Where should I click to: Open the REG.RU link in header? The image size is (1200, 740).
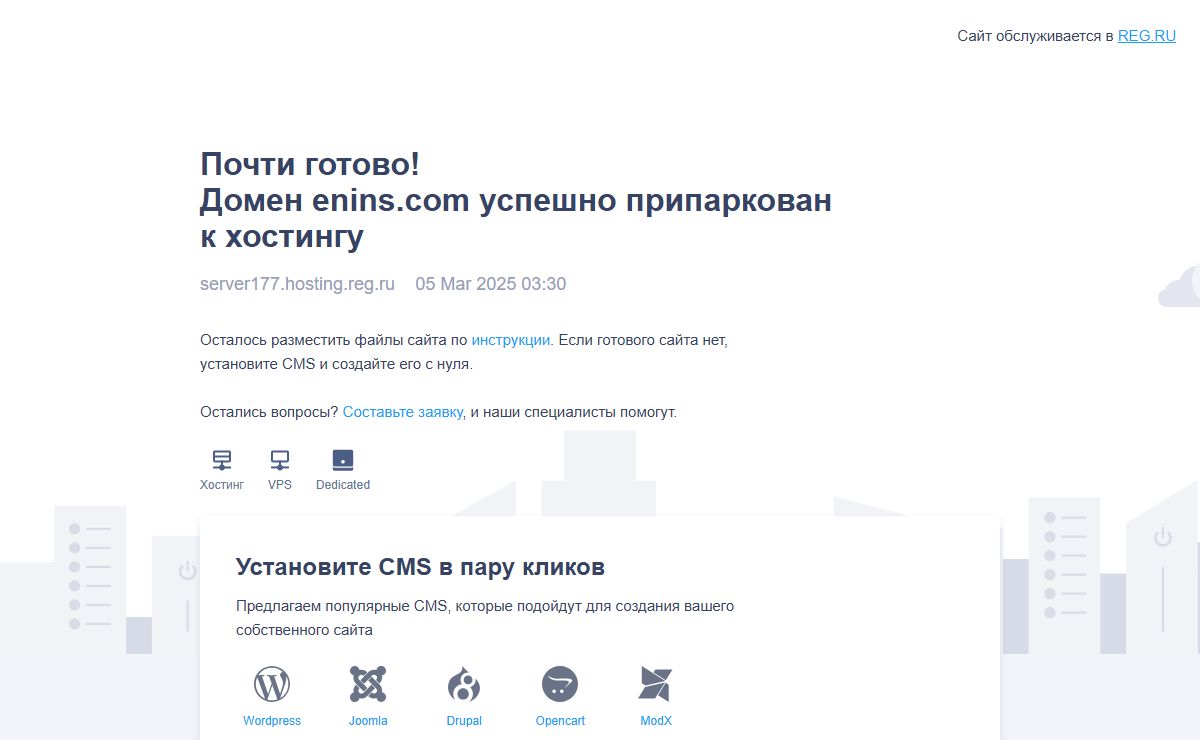tap(1146, 36)
